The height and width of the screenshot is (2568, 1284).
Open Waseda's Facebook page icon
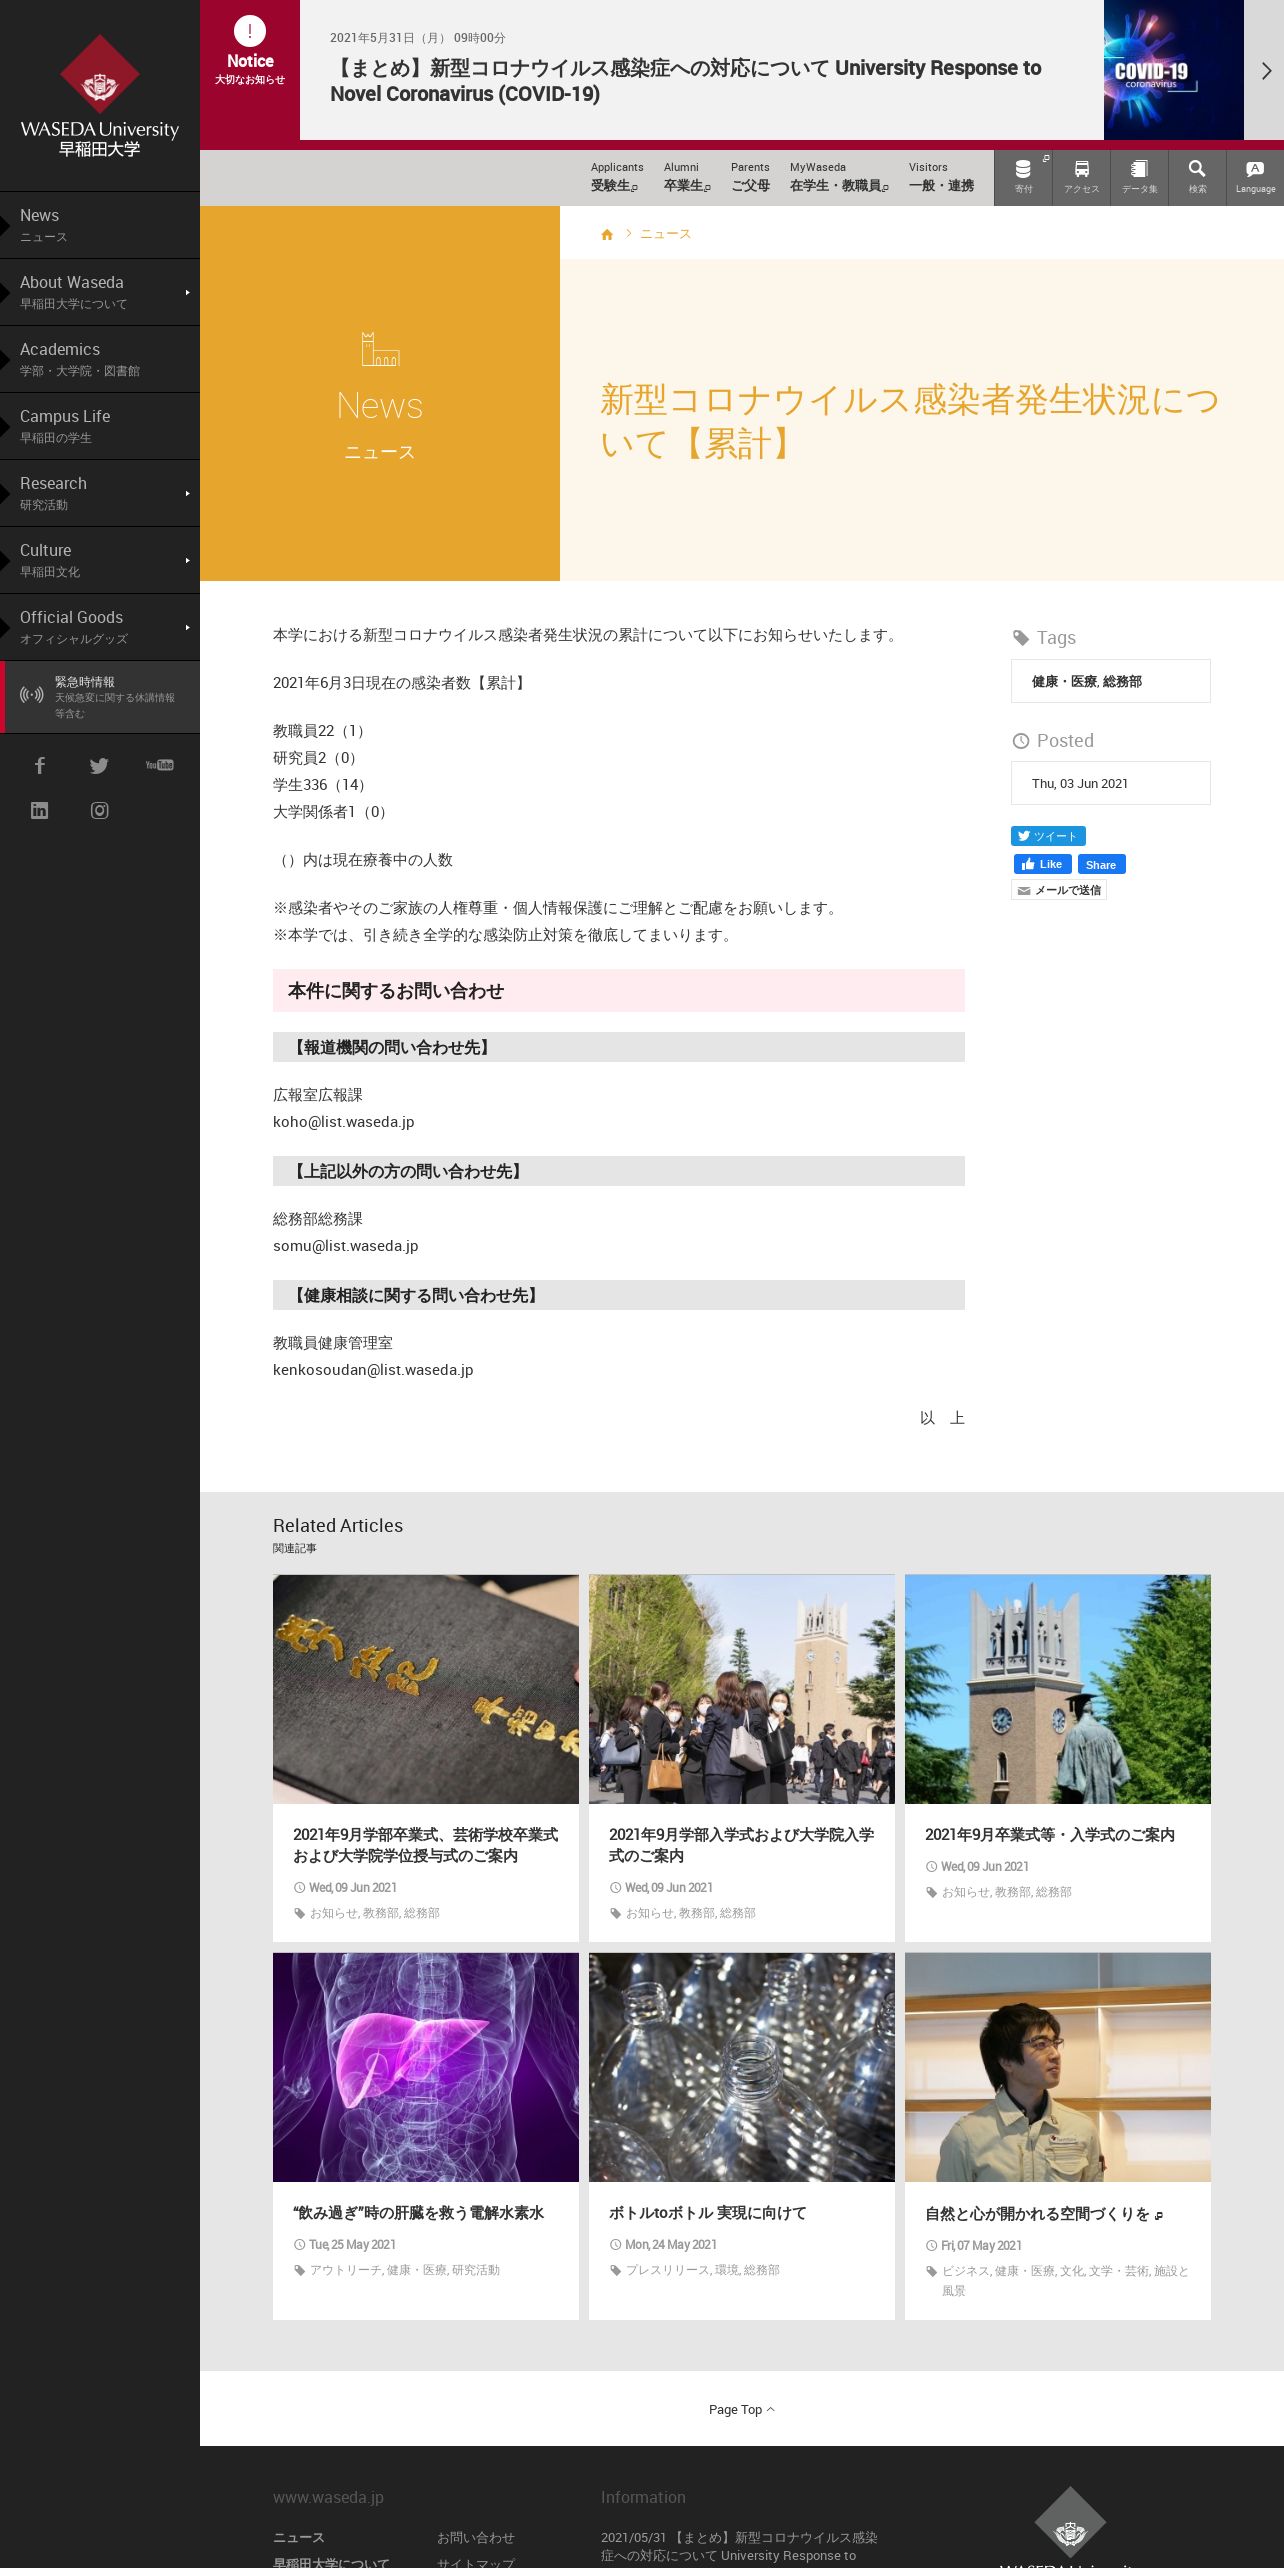click(40, 766)
